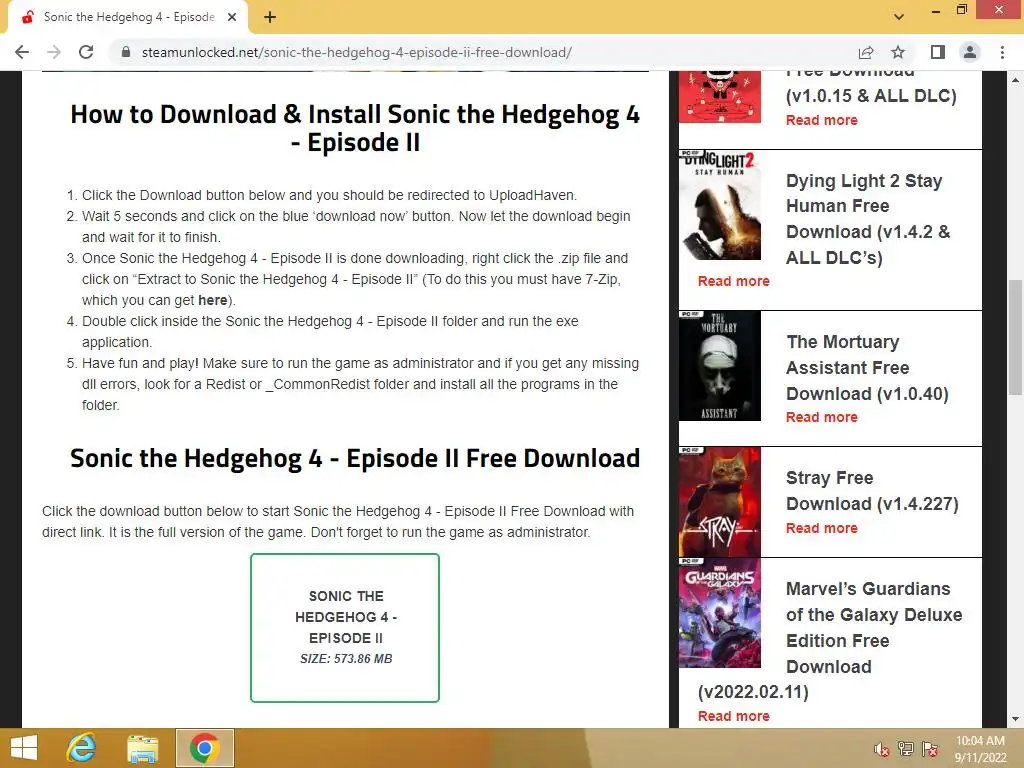
Task: Open Dying Light 2 Stay Human title
Action: click(x=867, y=219)
